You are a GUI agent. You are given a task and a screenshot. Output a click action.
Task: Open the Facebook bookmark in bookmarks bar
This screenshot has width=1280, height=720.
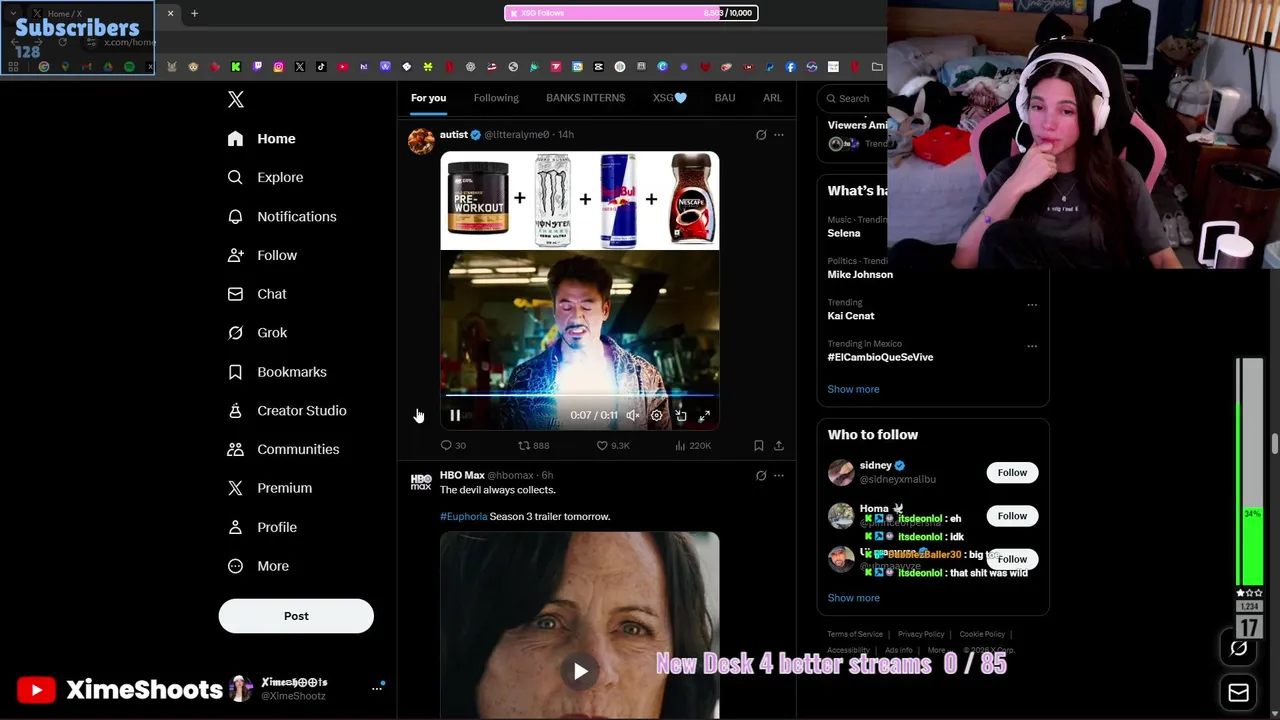click(x=790, y=67)
